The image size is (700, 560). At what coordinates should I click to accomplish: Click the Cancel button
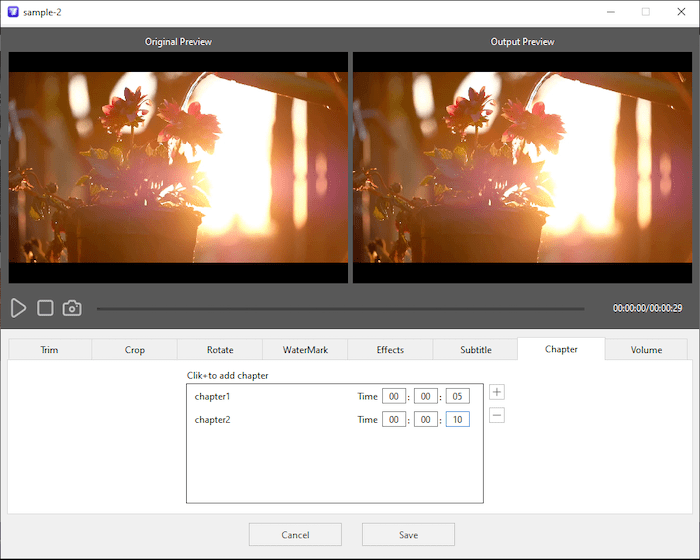pyautogui.click(x=295, y=535)
